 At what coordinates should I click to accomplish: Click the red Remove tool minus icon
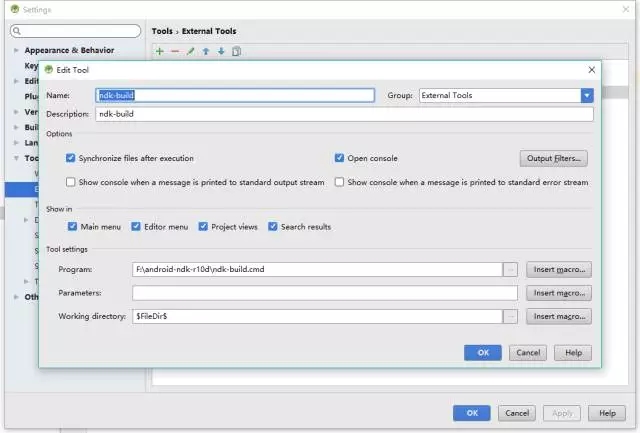click(x=175, y=51)
